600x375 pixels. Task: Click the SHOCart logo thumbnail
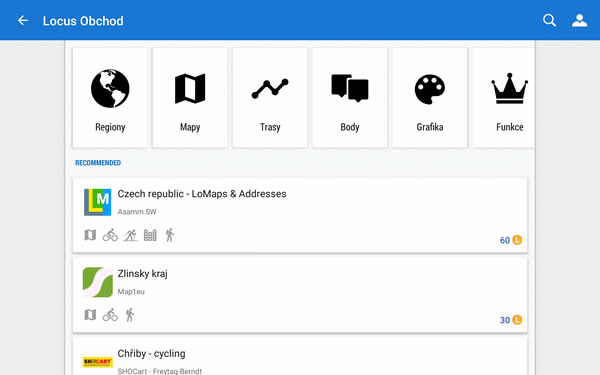point(98,362)
